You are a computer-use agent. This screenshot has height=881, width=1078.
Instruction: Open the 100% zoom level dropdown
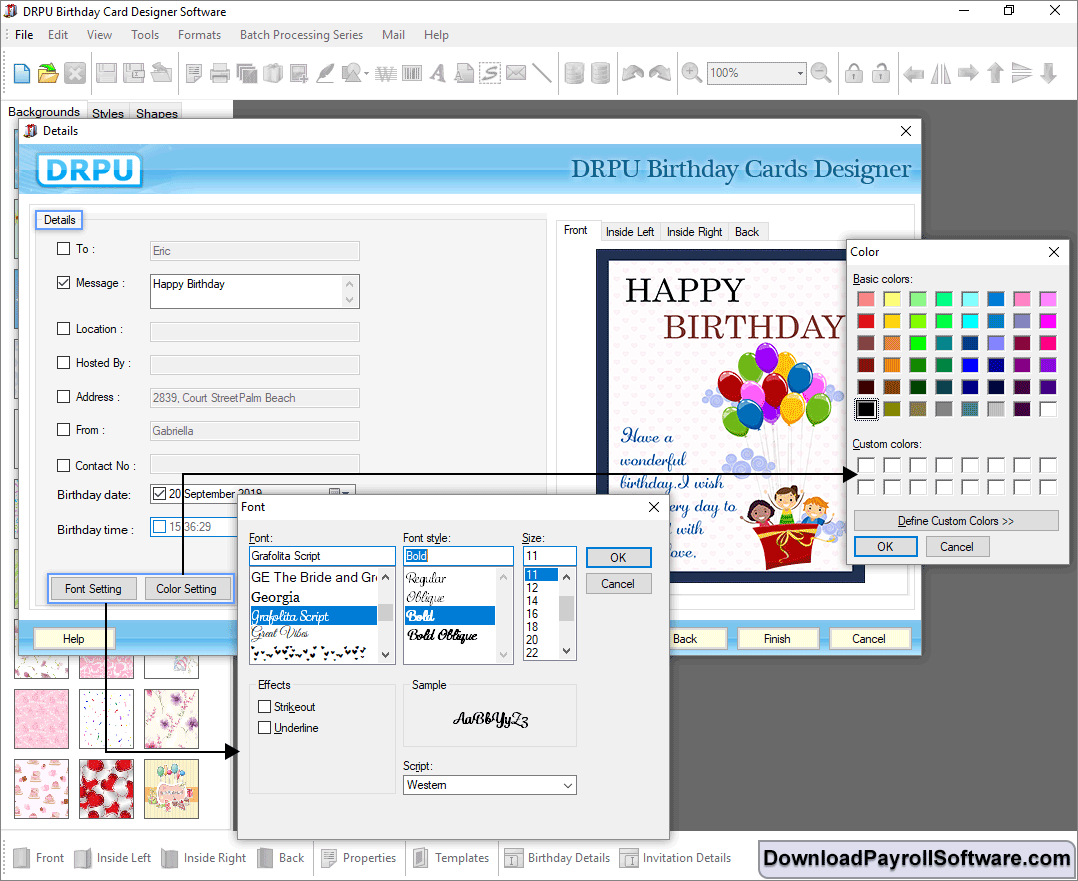(800, 73)
